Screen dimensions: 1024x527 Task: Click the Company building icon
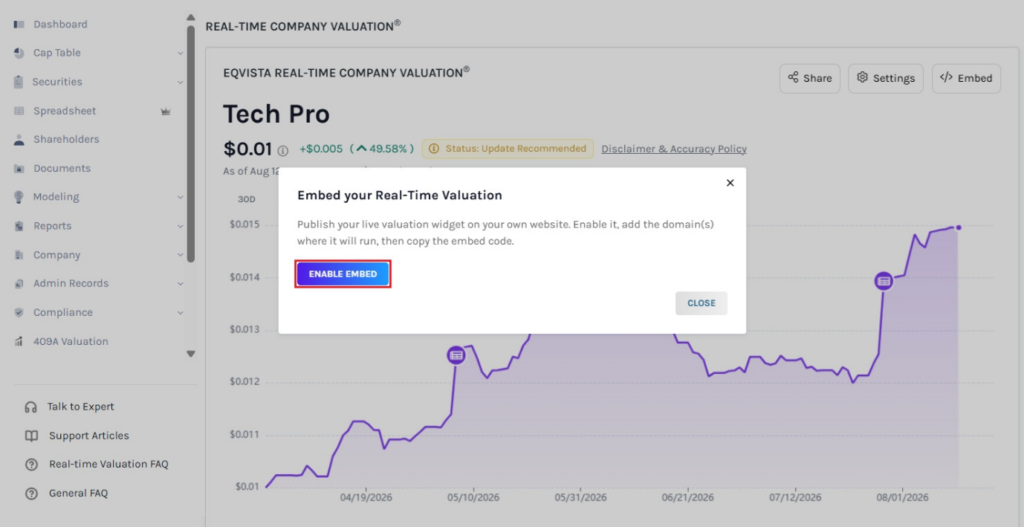(19, 255)
